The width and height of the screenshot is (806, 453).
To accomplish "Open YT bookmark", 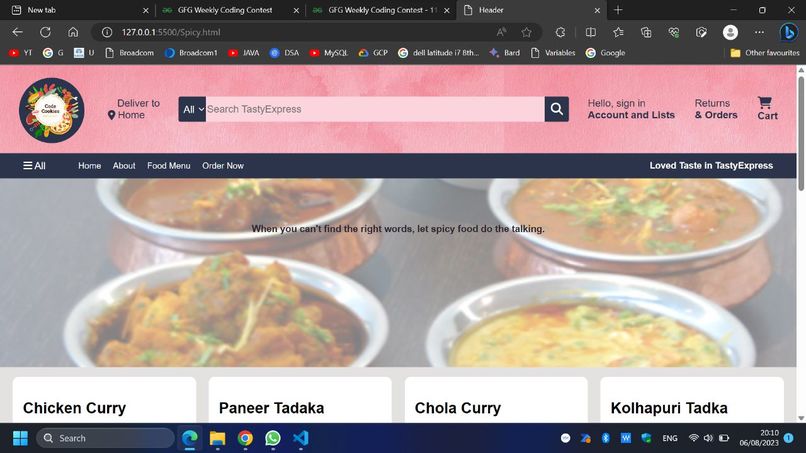I will [x=21, y=52].
